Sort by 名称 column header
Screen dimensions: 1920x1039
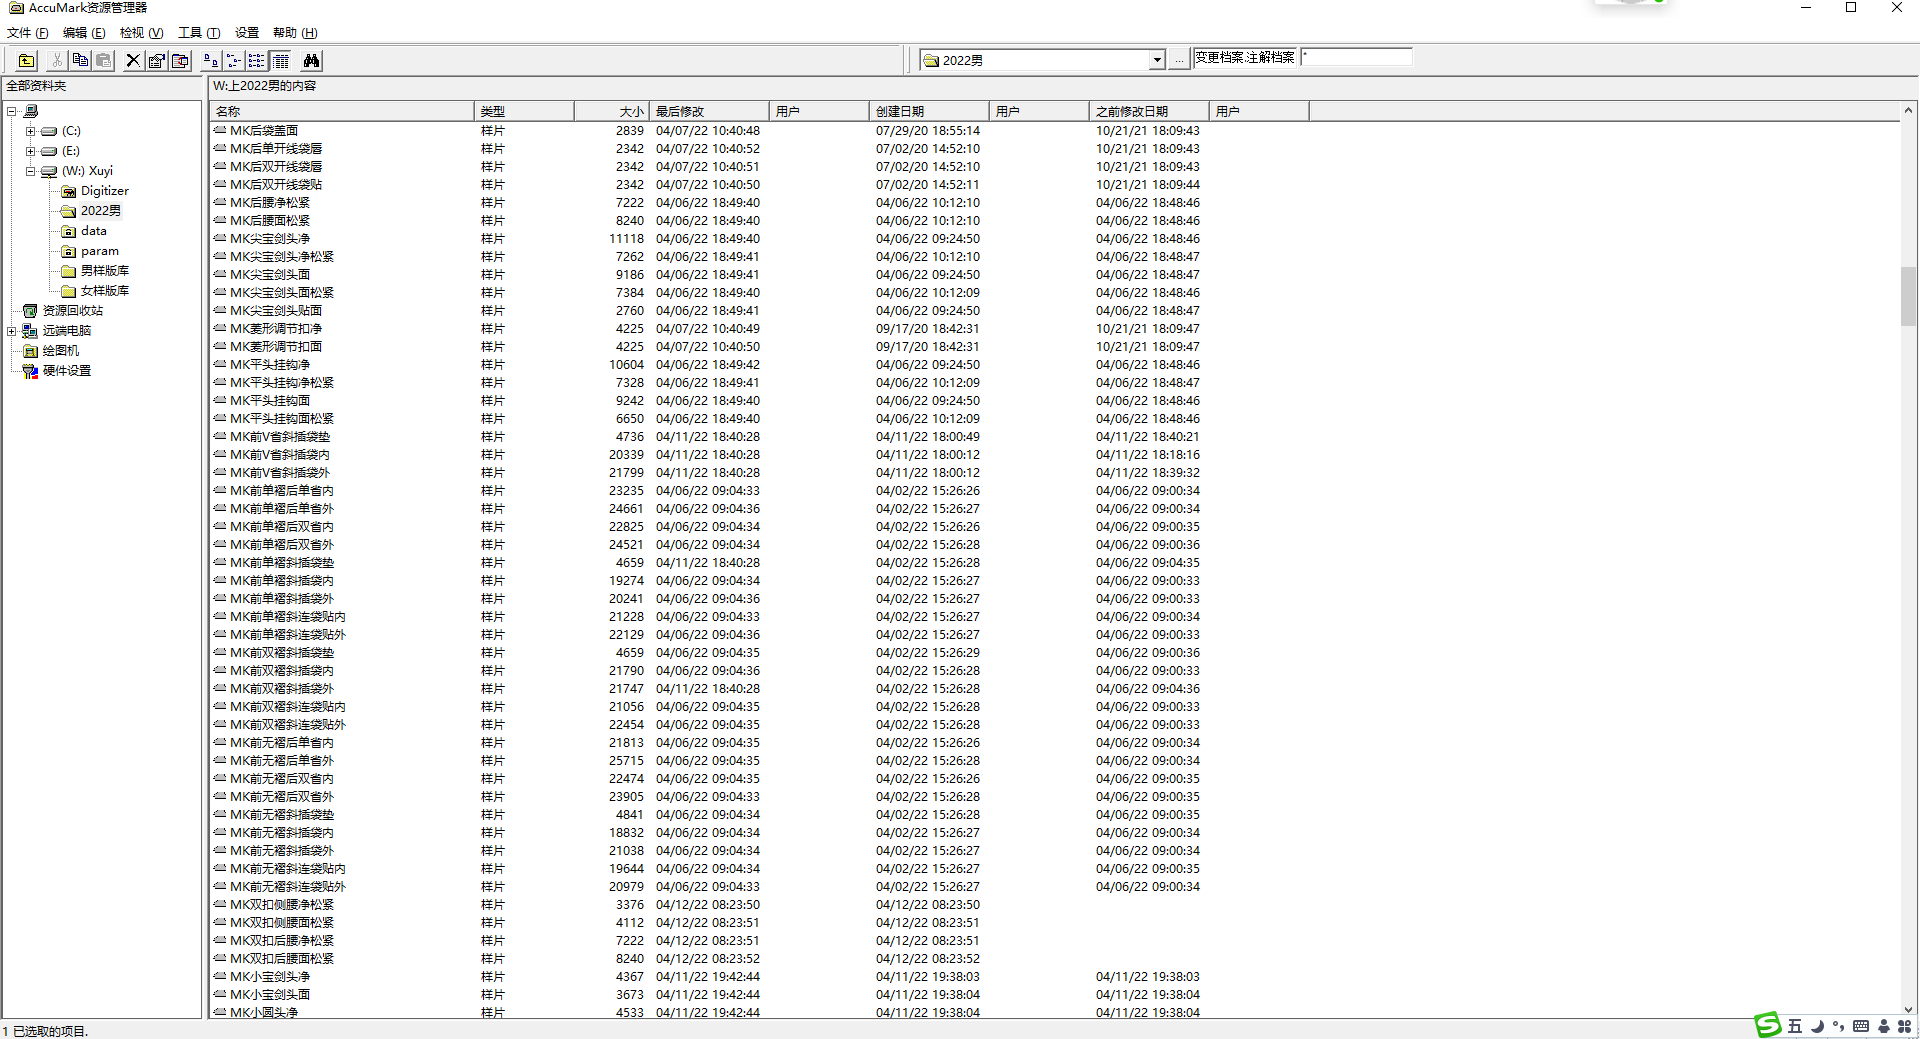pyautogui.click(x=340, y=111)
